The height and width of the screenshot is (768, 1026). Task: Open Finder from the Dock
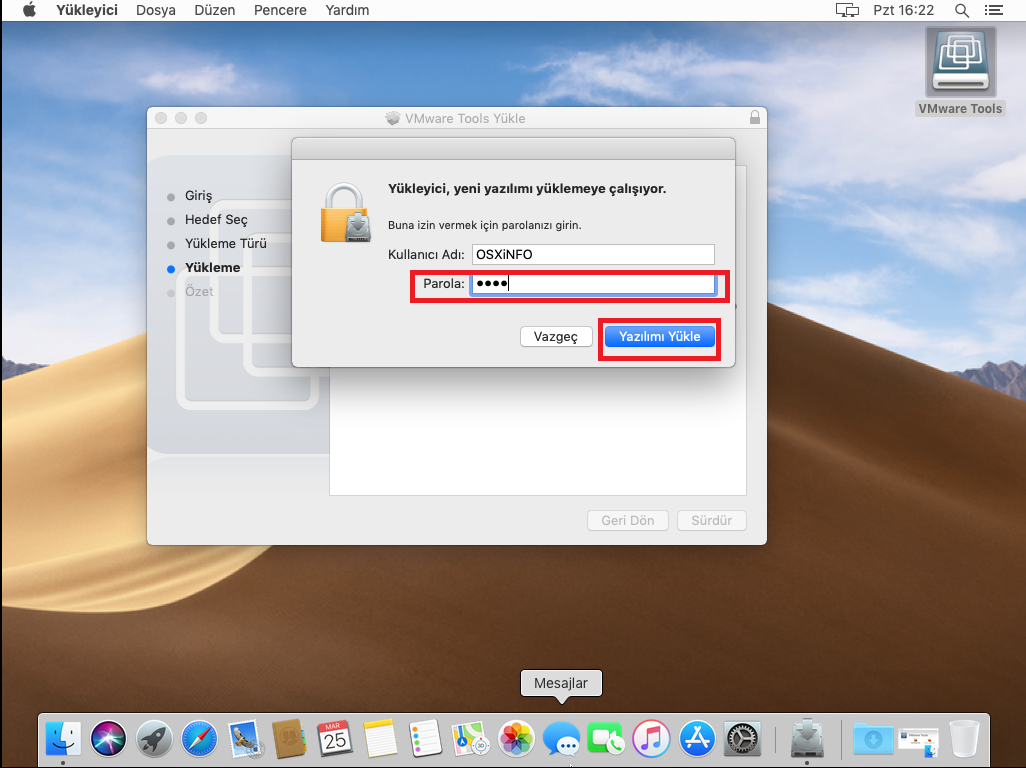(63, 739)
